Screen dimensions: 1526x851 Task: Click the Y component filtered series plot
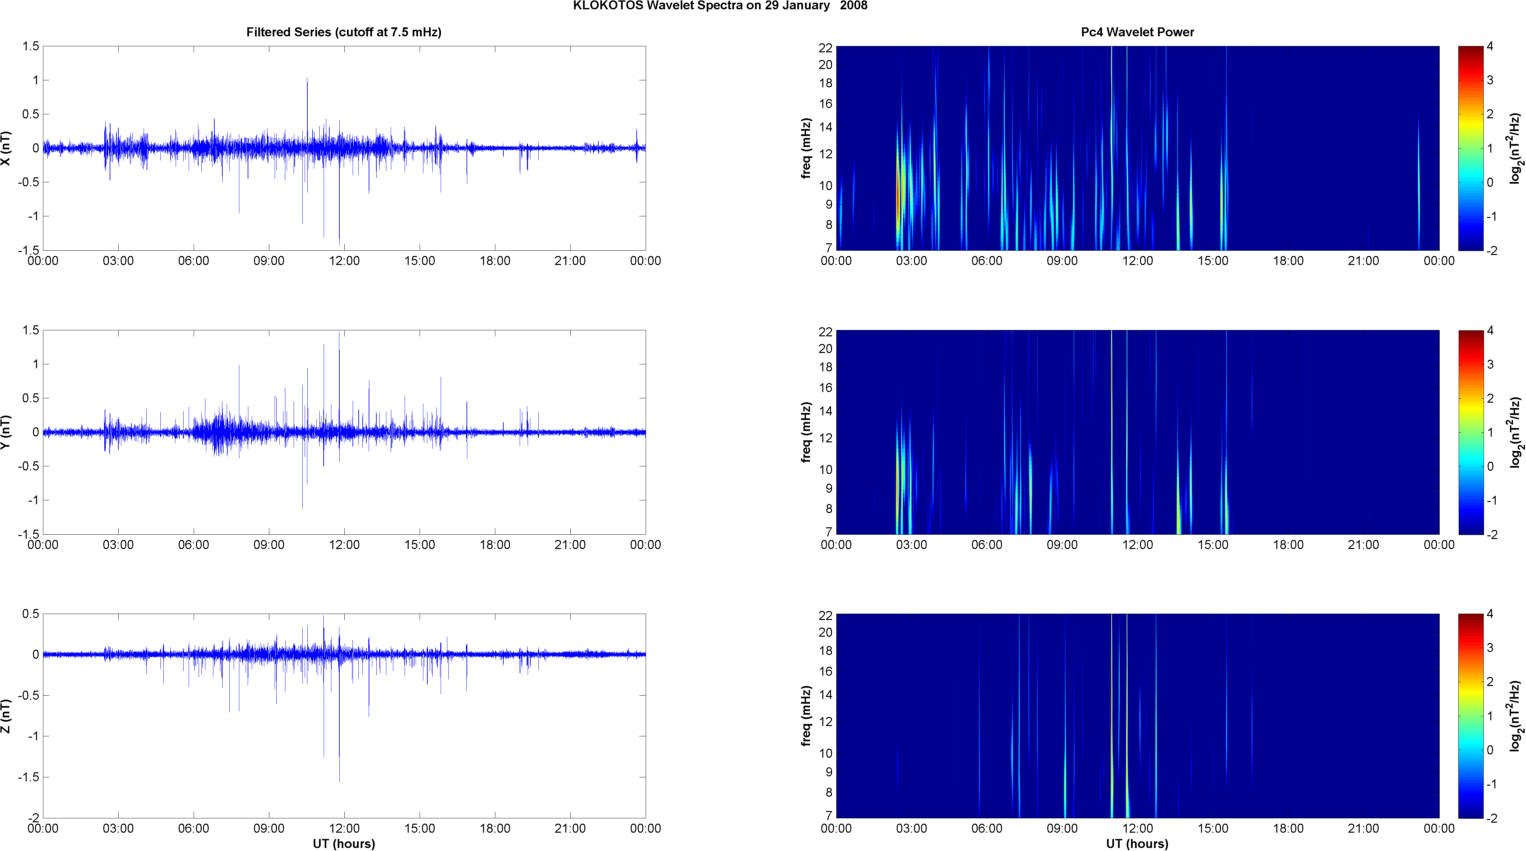(343, 432)
